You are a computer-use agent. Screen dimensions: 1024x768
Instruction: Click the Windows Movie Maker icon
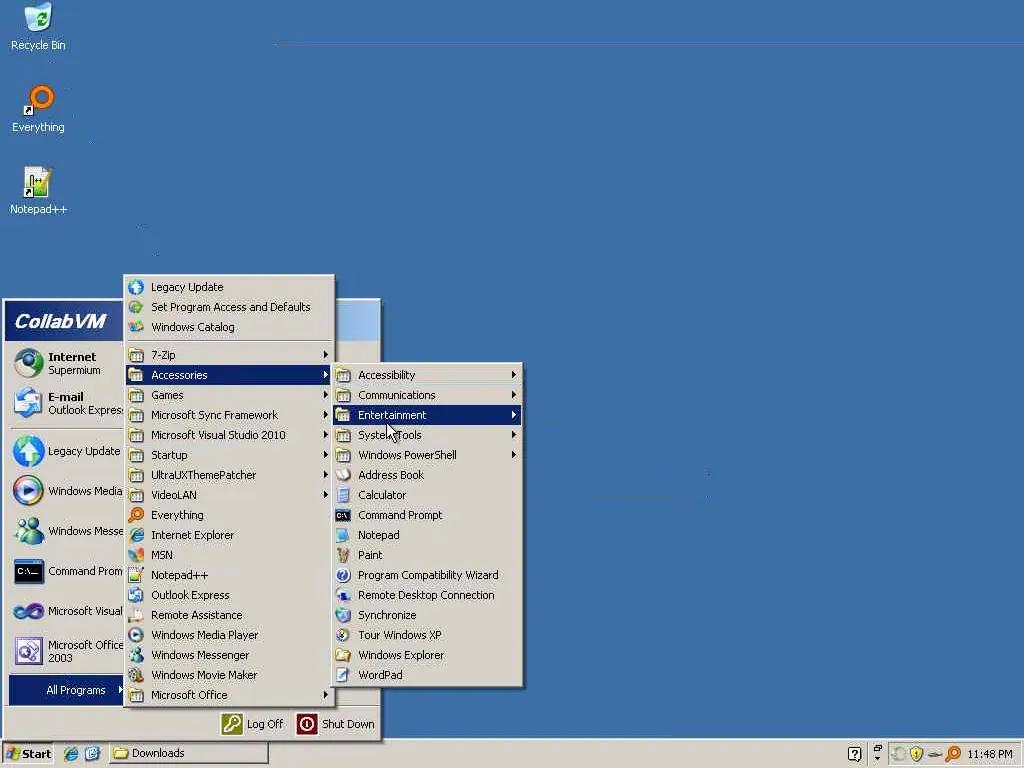click(136, 675)
